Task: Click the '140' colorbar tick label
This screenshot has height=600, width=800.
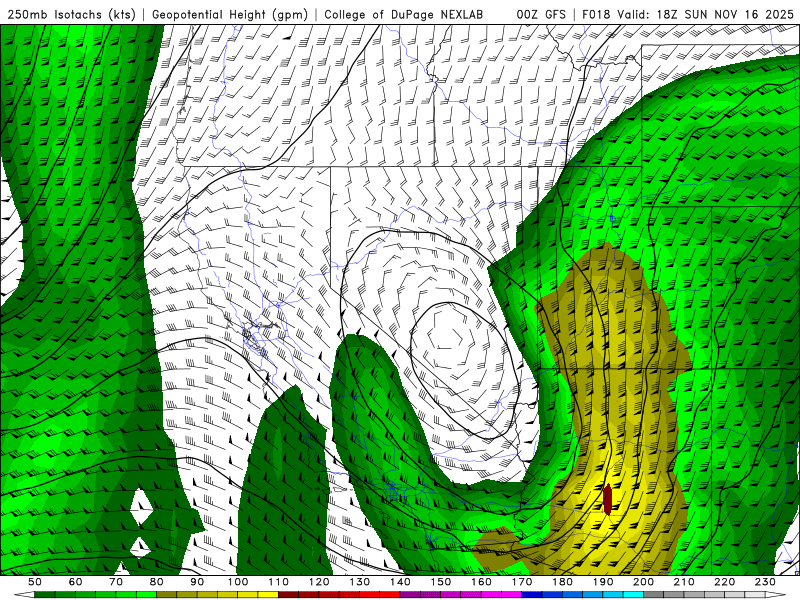Action: [x=400, y=582]
